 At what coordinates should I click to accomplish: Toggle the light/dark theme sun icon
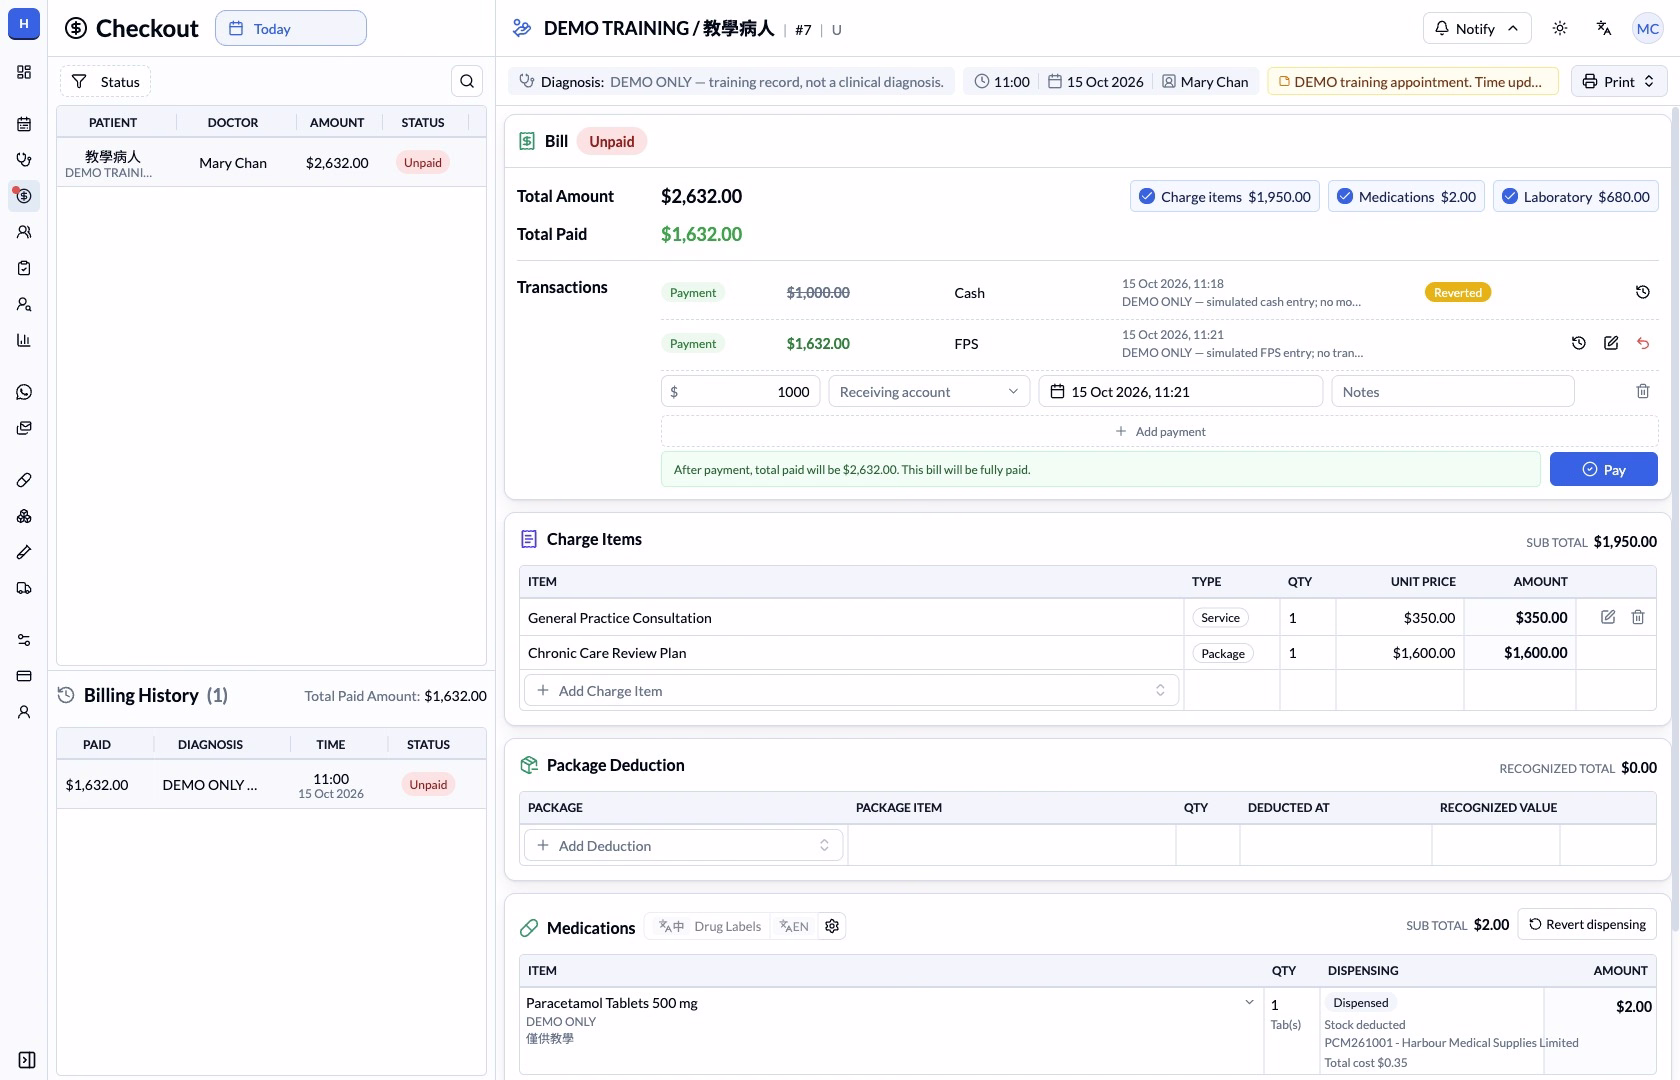[1560, 28]
